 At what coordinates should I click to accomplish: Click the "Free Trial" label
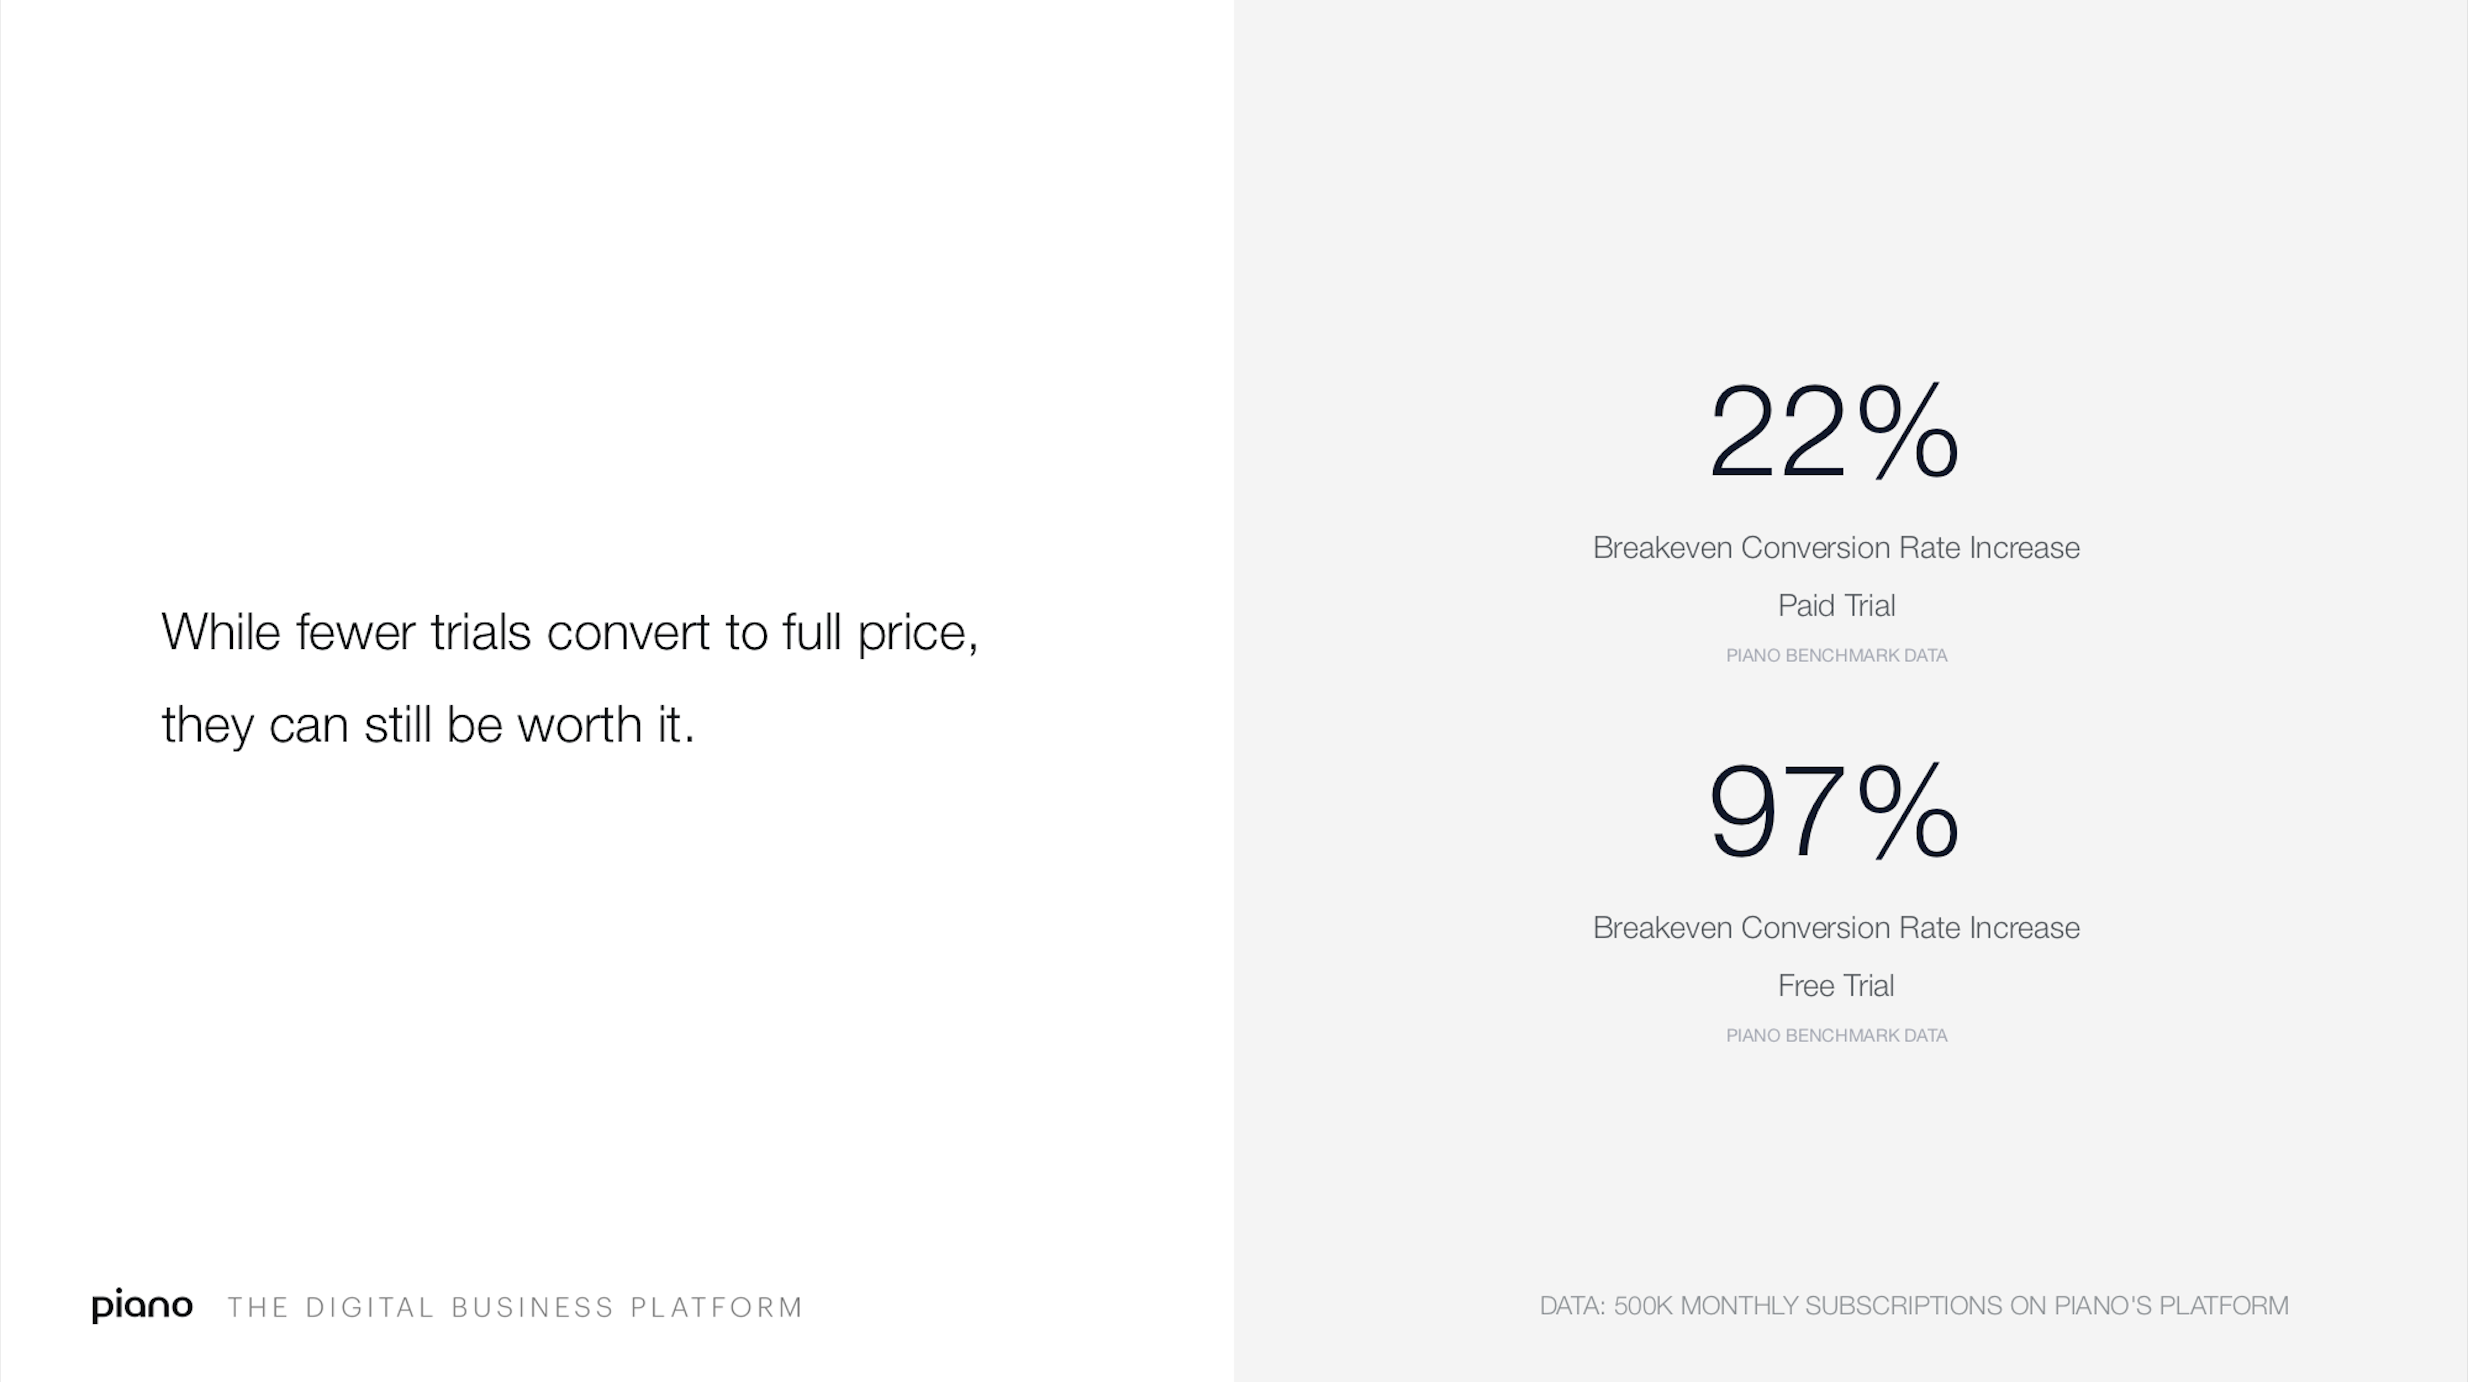(1836, 986)
